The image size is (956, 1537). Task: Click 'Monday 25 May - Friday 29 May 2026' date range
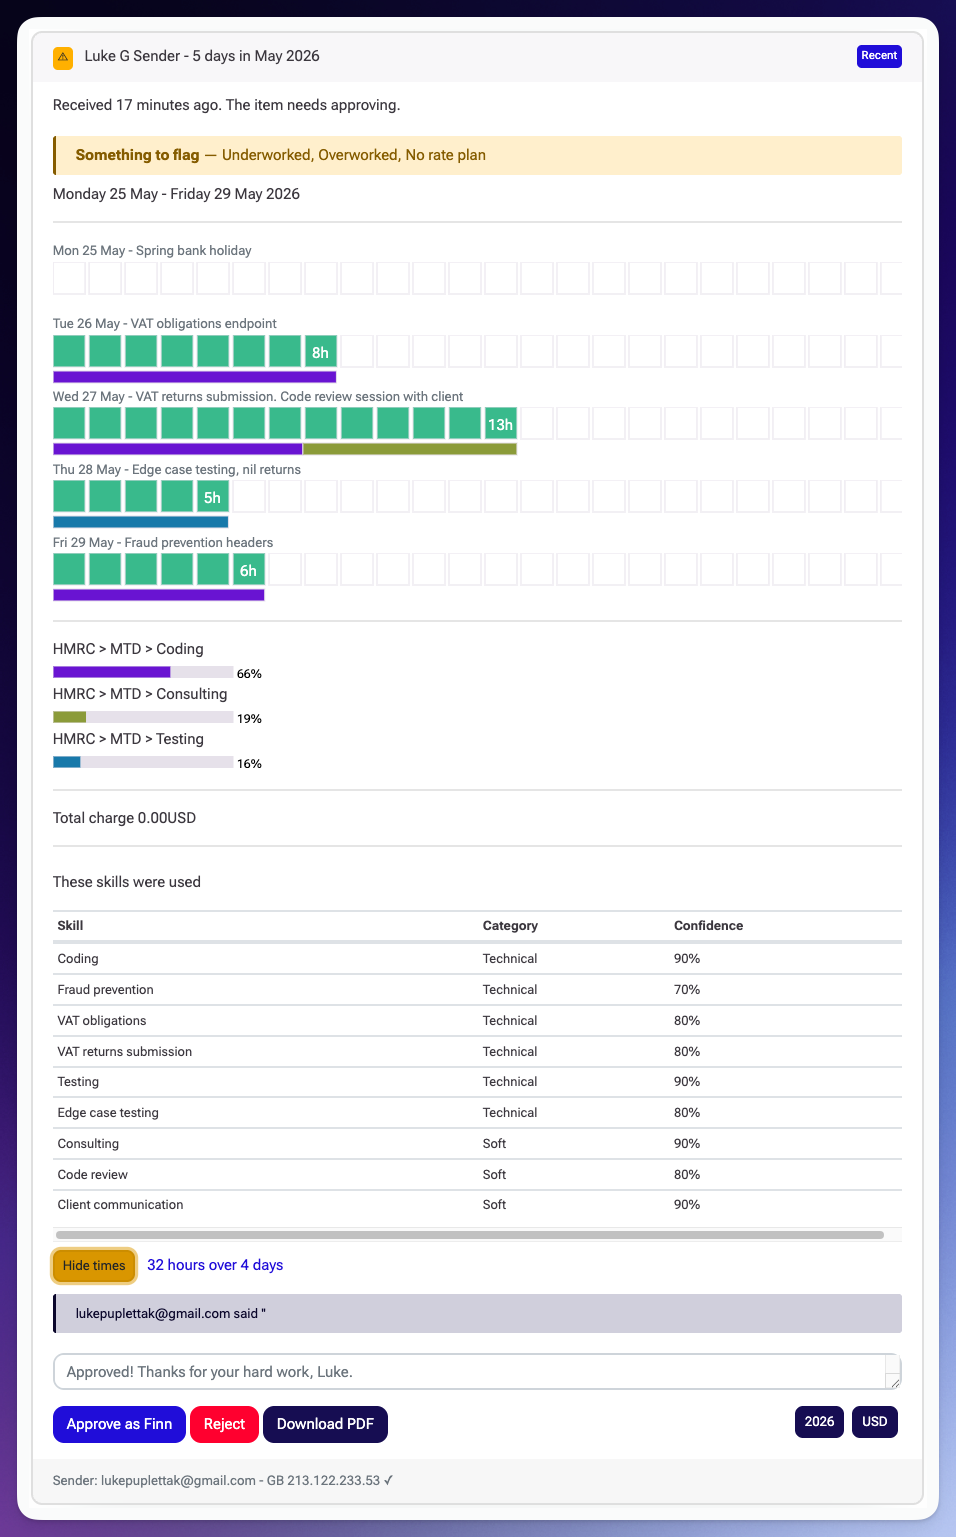pyautogui.click(x=176, y=194)
